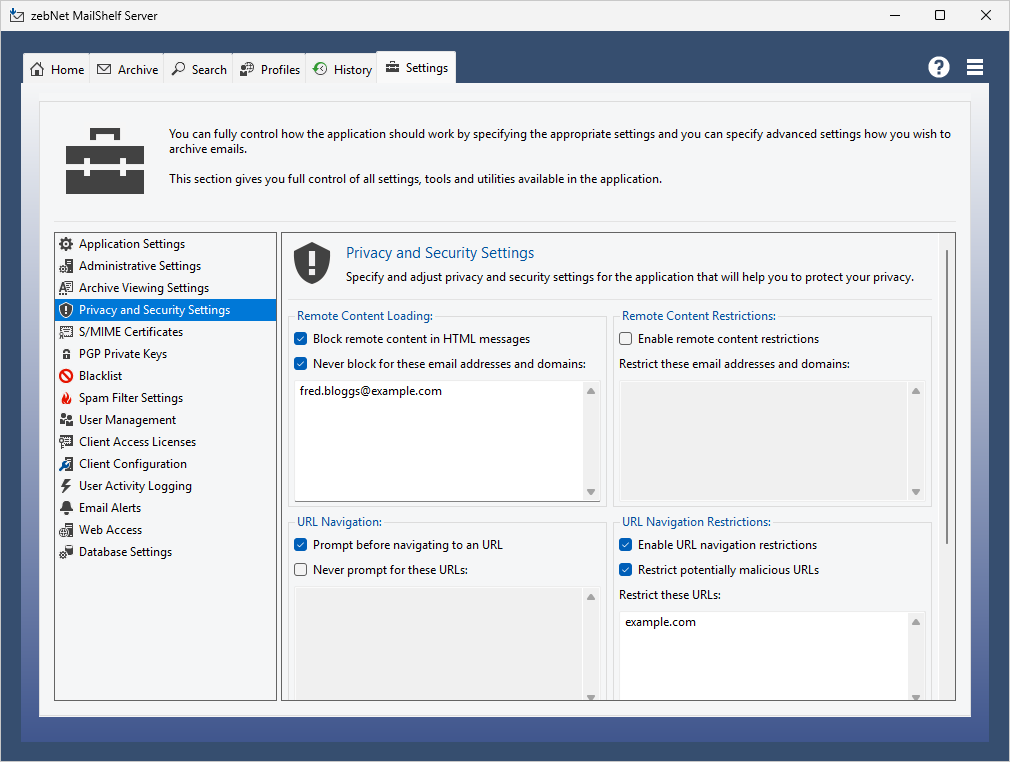The height and width of the screenshot is (762, 1010).
Task: Click the Blacklist prohibition icon
Action: (x=66, y=376)
